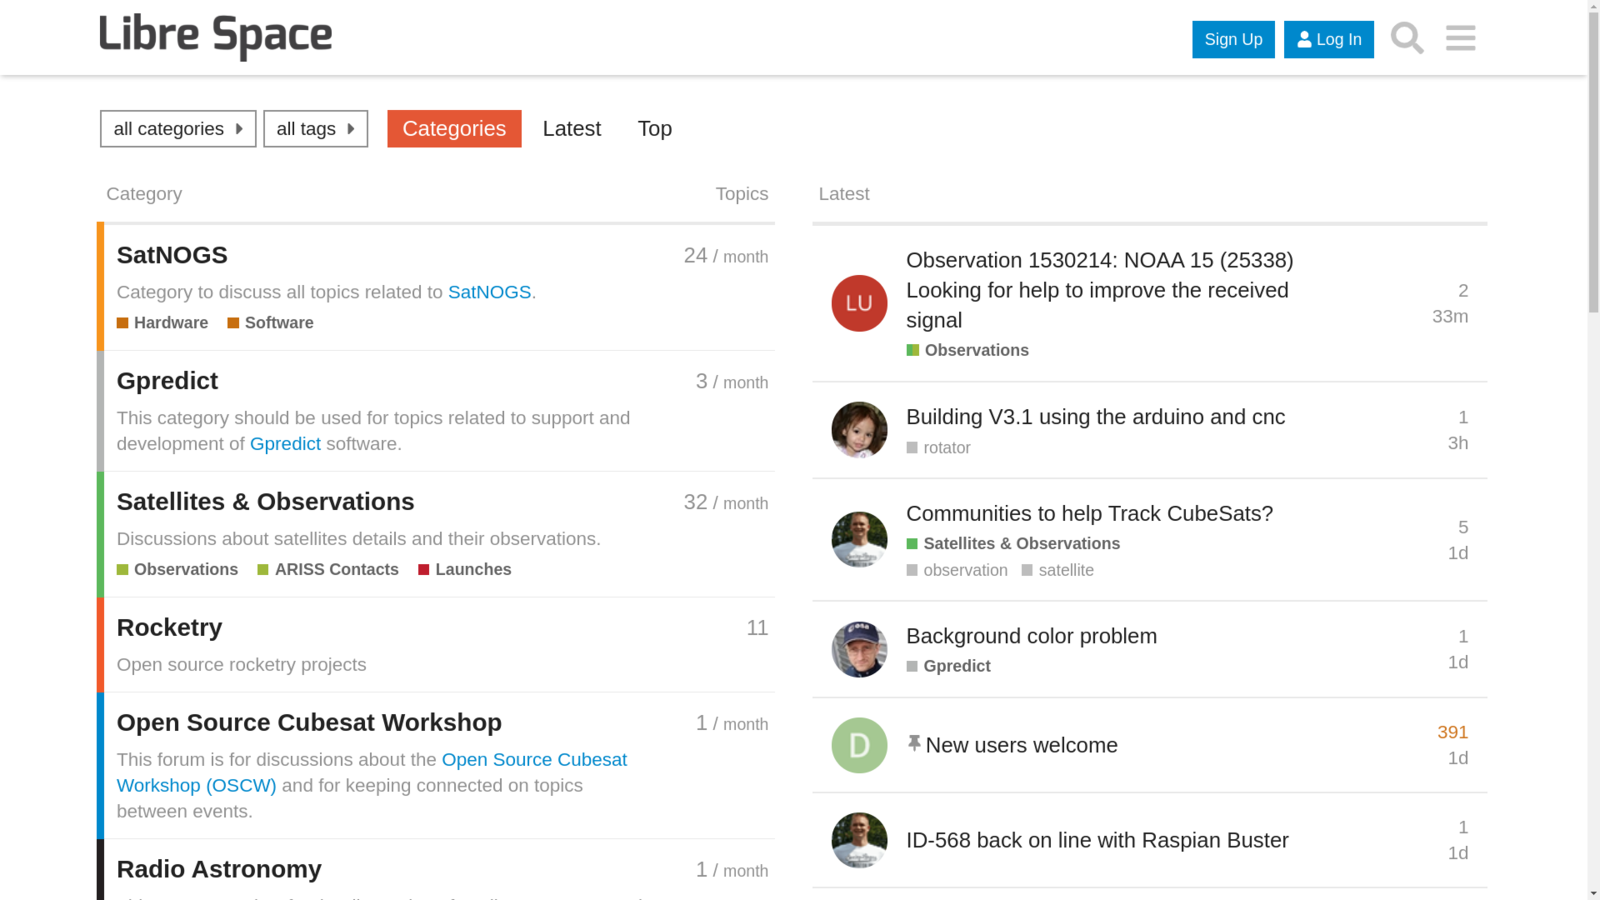Click avatar beside Building V3.1 topic

coord(859,430)
